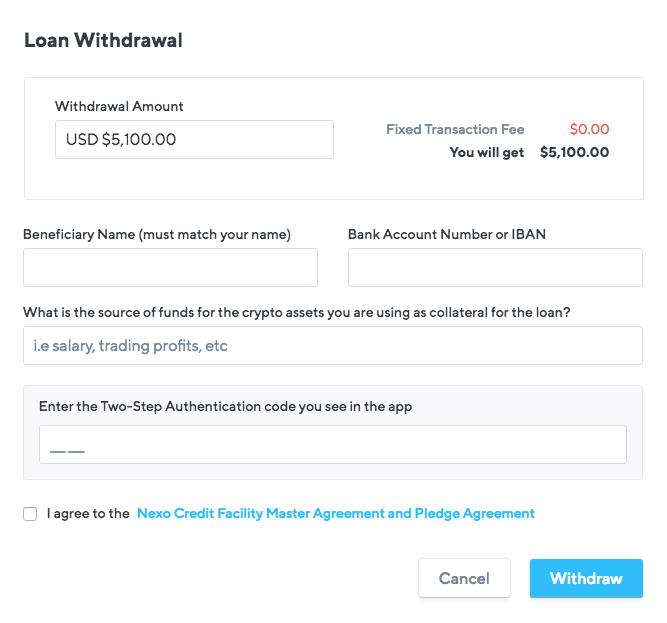
Task: Click the 'I agree to the' label
Action: coord(88,513)
